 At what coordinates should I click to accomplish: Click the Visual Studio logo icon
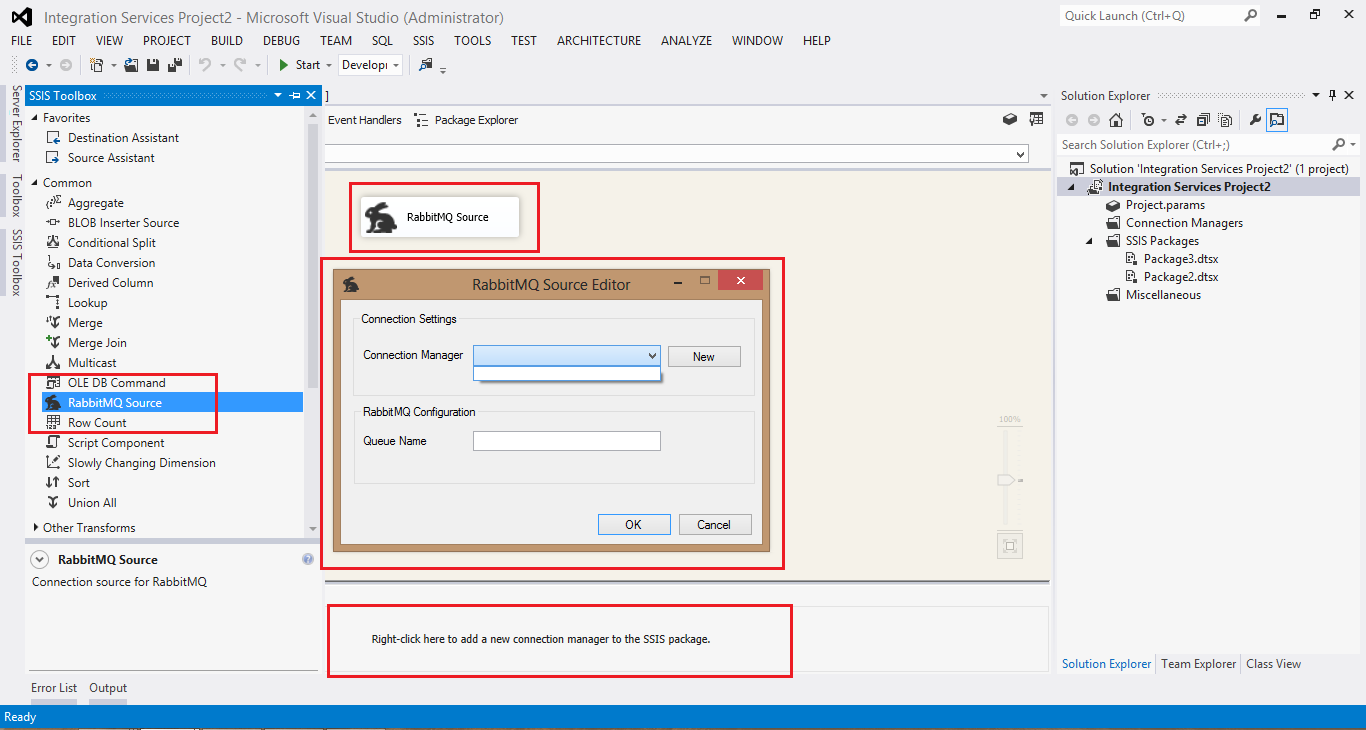[21, 17]
